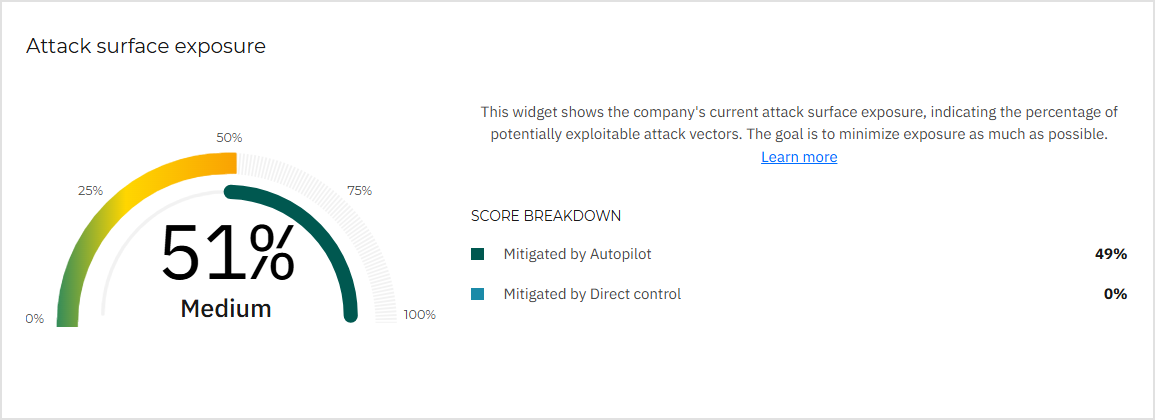This screenshot has height=420, width=1155.
Task: Click the Attack surface exposure widget title
Action: tap(146, 46)
